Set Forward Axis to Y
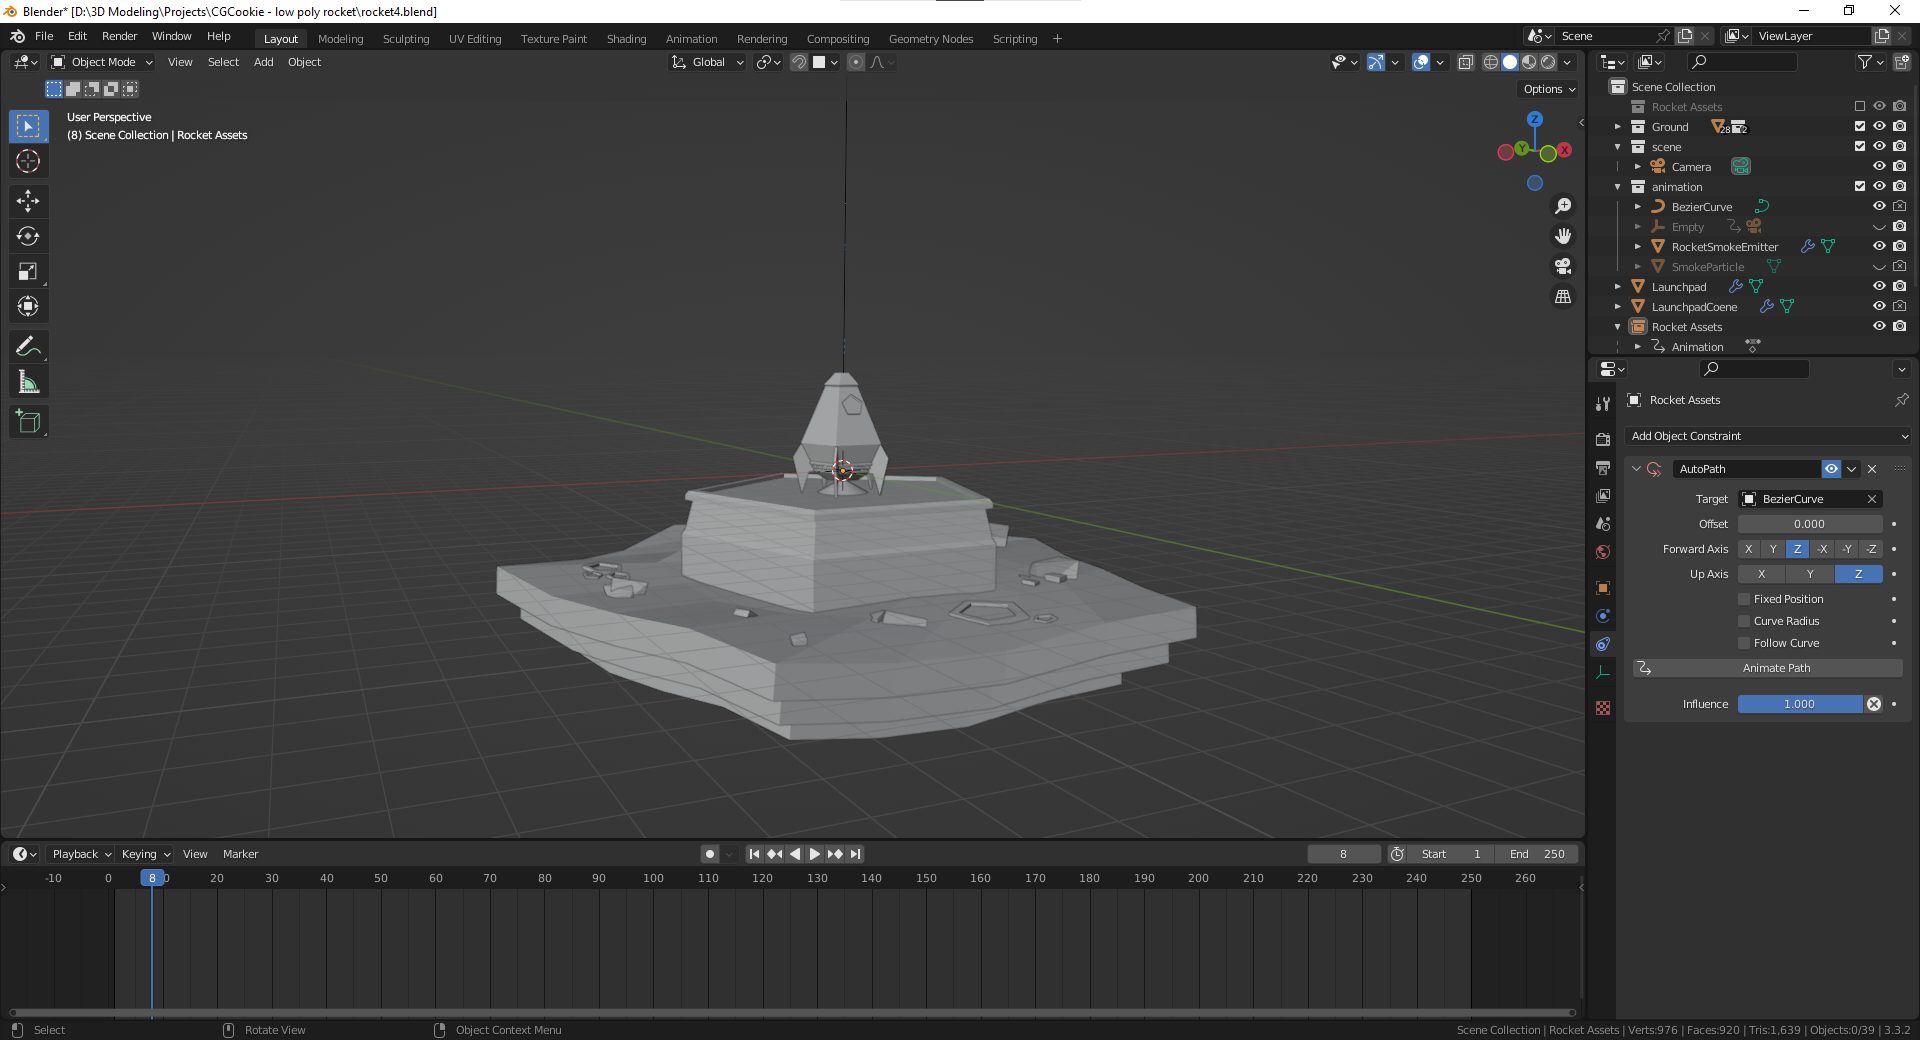This screenshot has height=1040, width=1920. coord(1773,549)
